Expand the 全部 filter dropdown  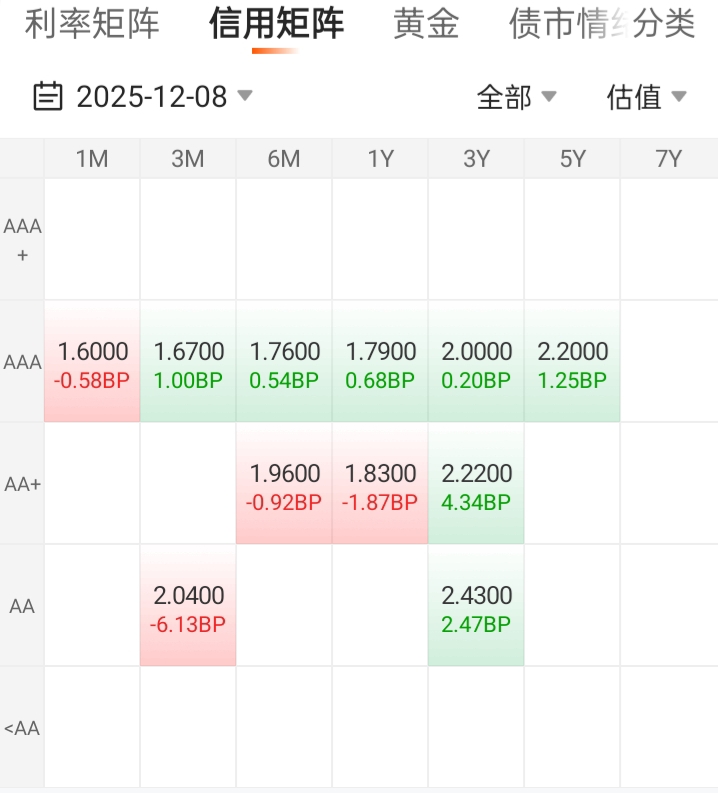click(x=516, y=97)
